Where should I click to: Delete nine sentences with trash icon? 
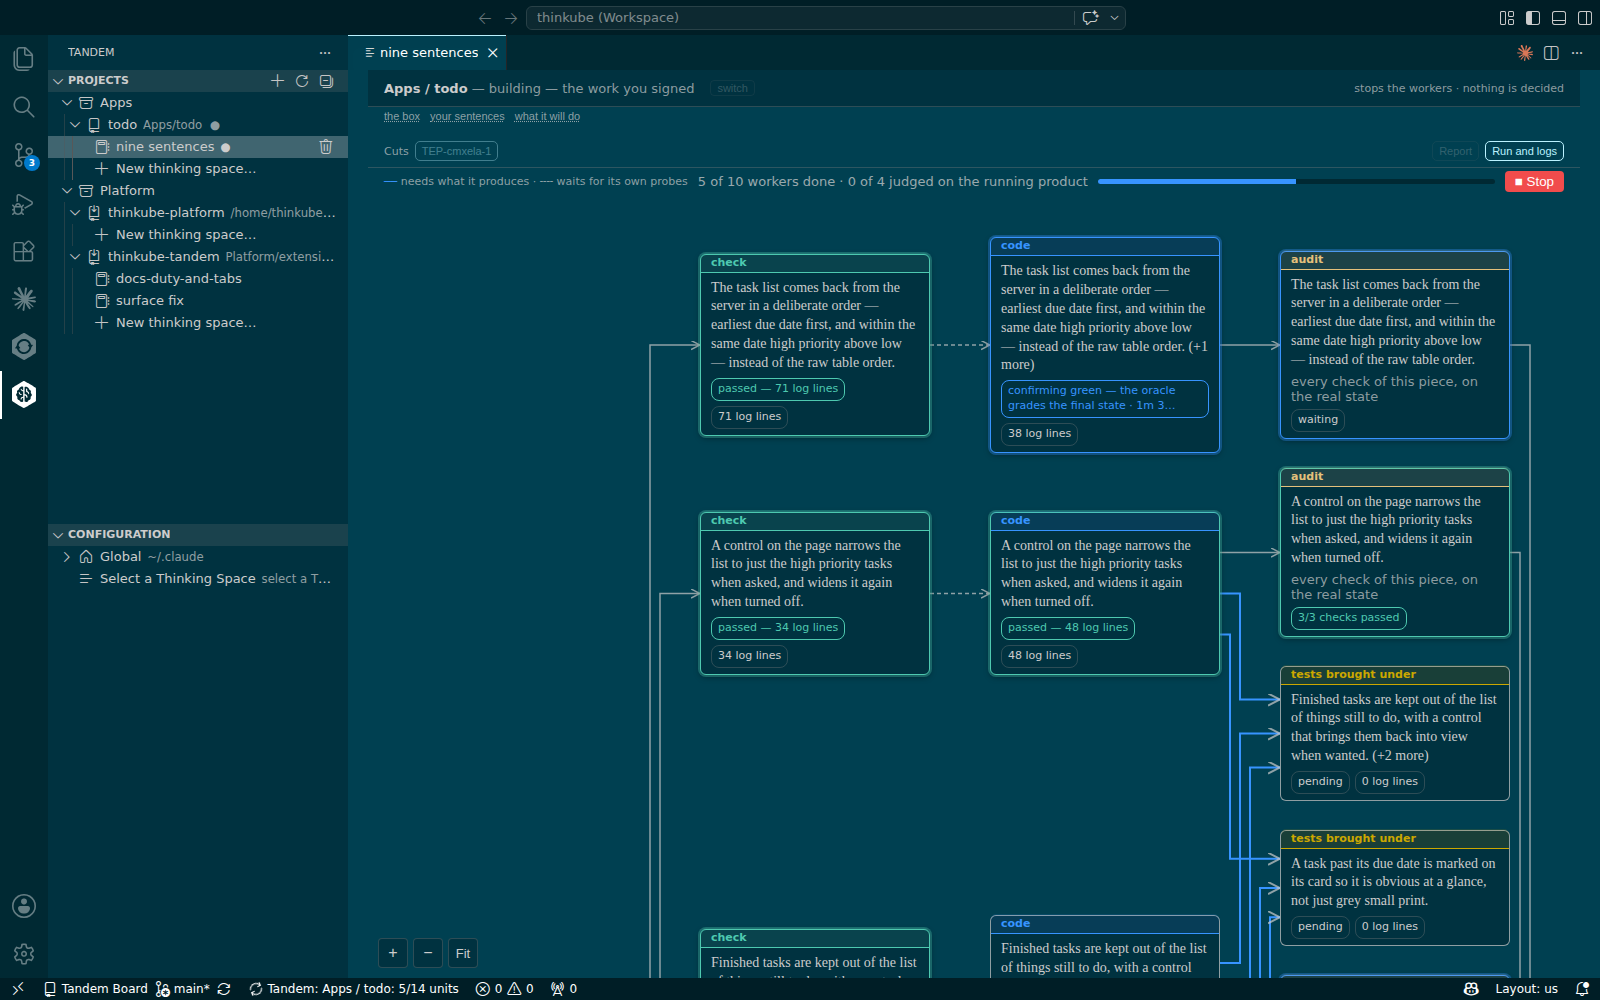[x=326, y=147]
